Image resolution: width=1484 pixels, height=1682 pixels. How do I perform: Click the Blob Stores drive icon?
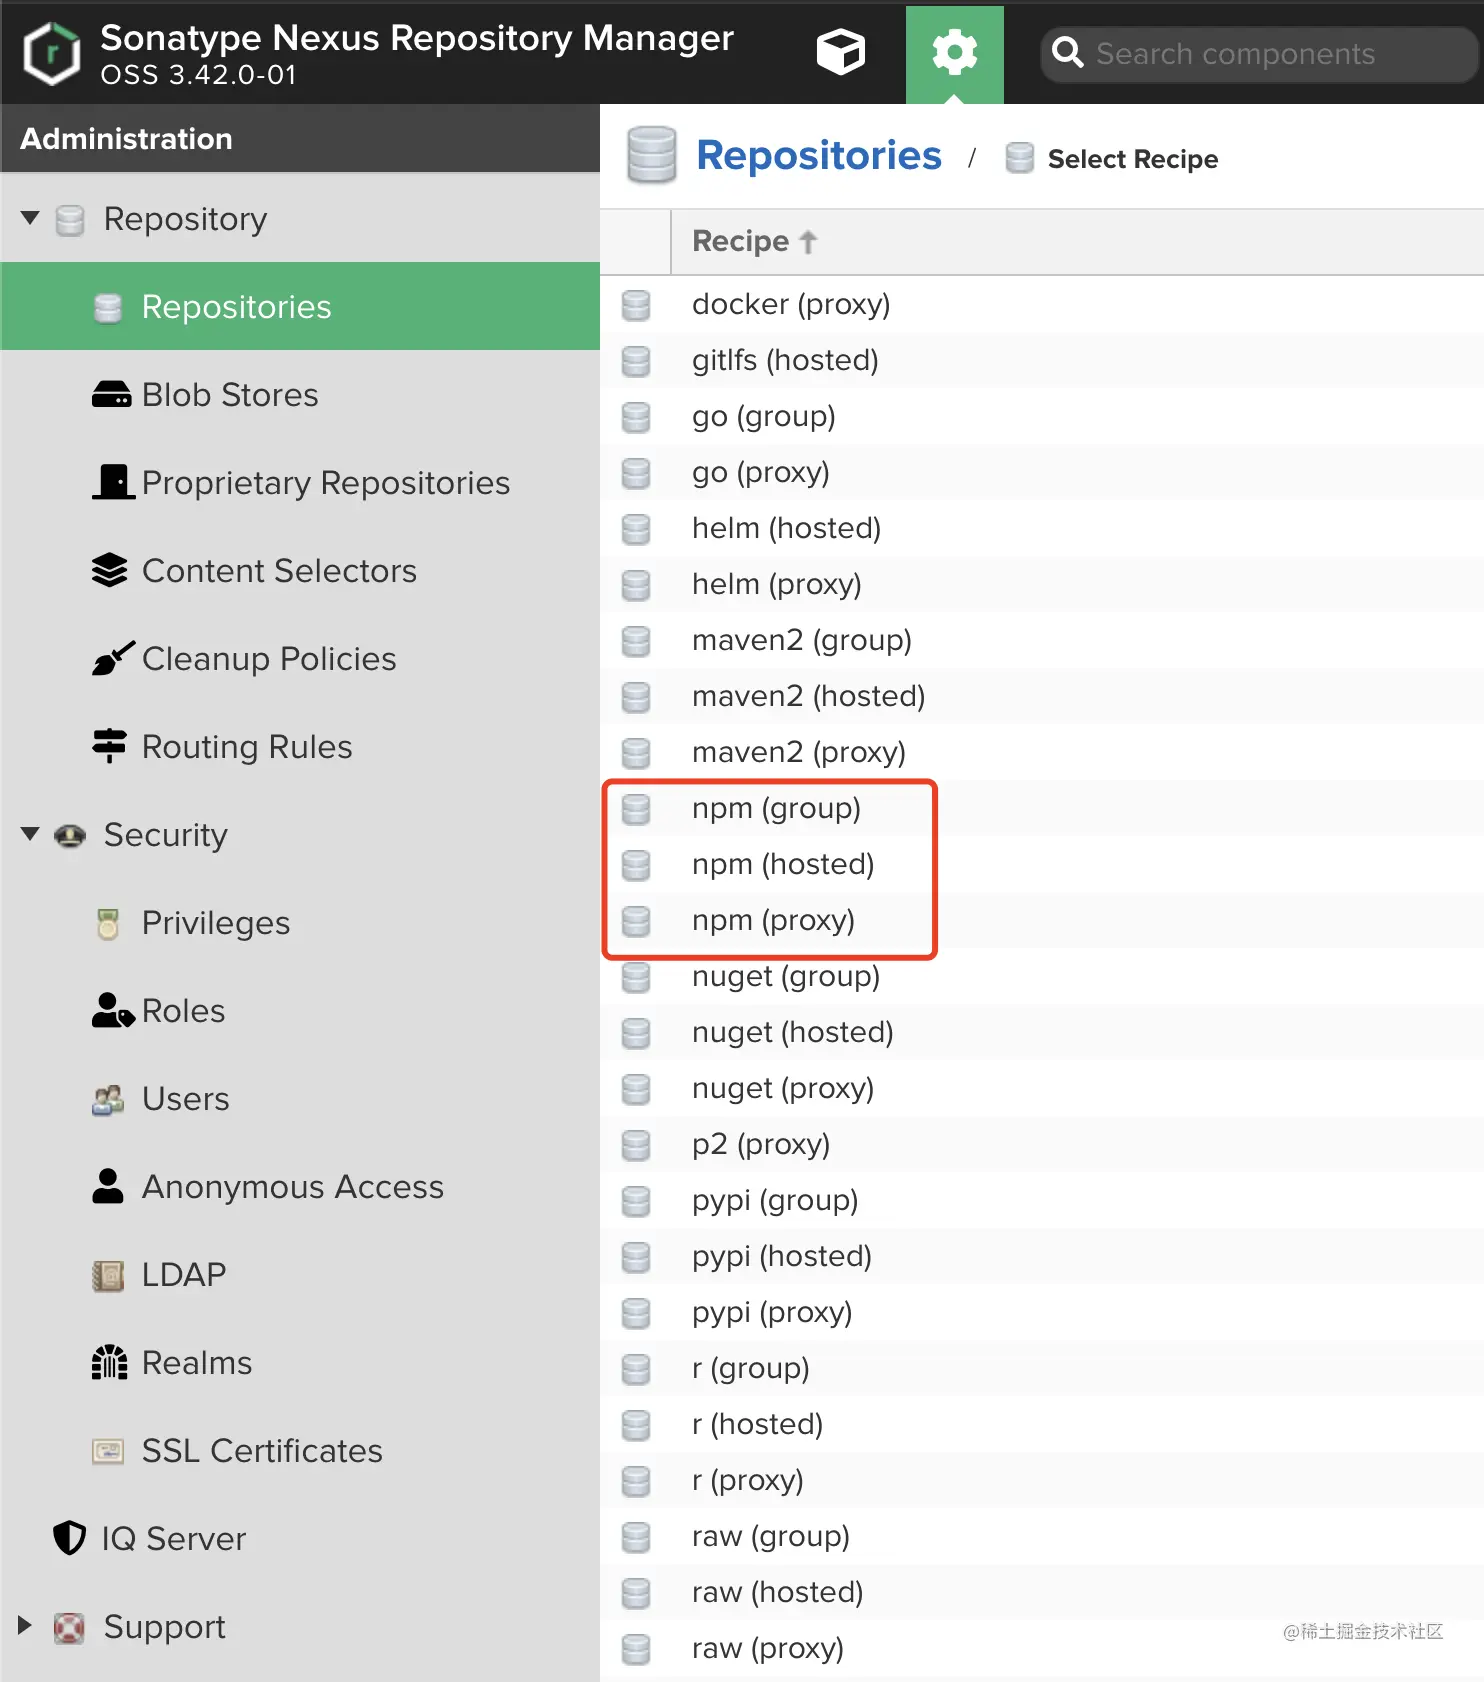pyautogui.click(x=111, y=395)
